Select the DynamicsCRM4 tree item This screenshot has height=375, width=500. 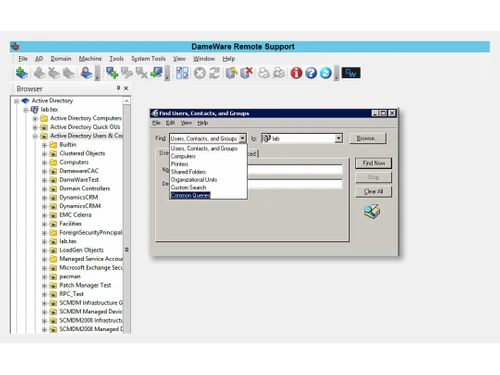(x=80, y=206)
